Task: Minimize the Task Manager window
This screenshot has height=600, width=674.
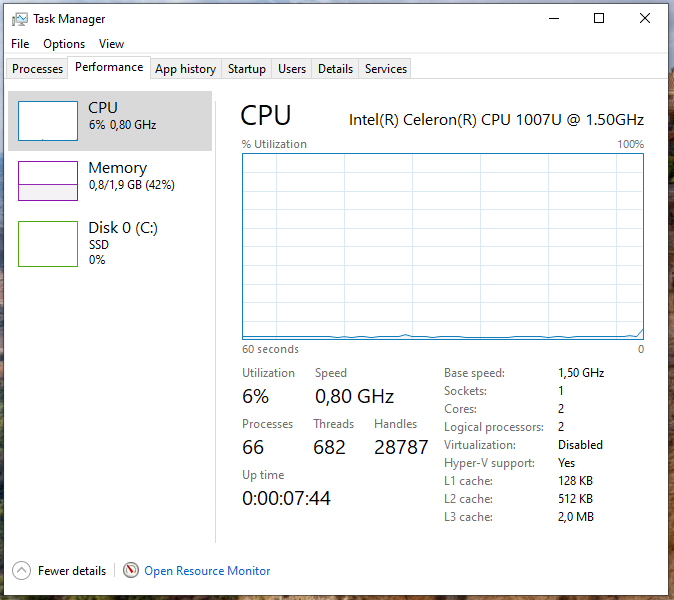Action: pyautogui.click(x=553, y=18)
